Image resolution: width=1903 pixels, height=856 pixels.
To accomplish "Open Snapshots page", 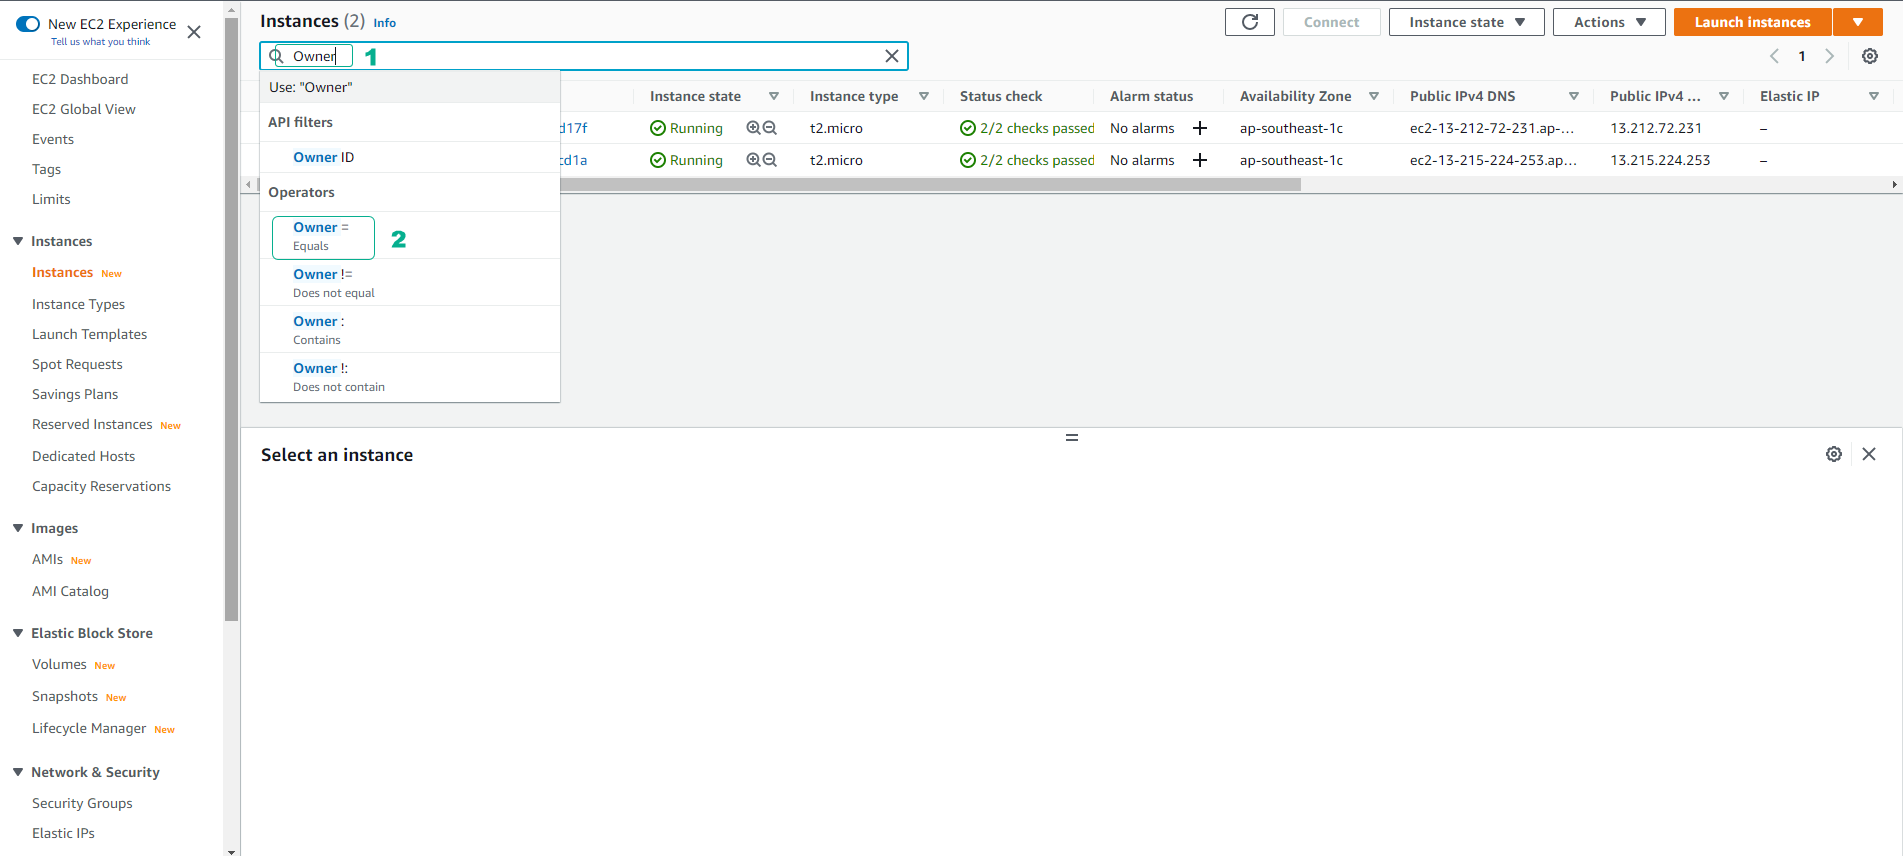I will pos(65,696).
